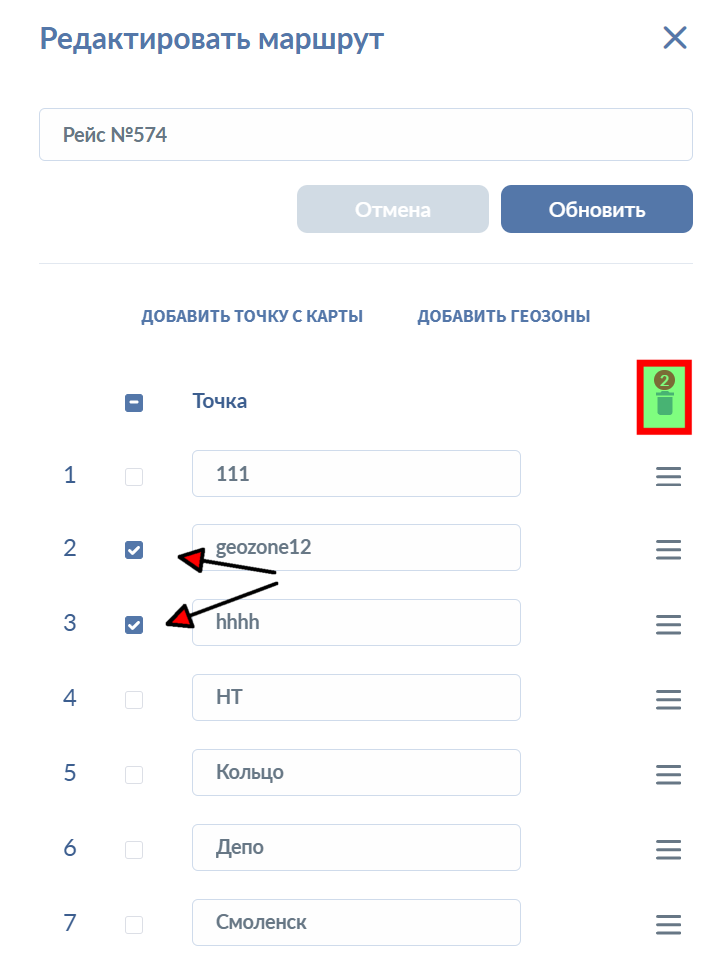Click the drag handle for Депо row

tap(668, 849)
